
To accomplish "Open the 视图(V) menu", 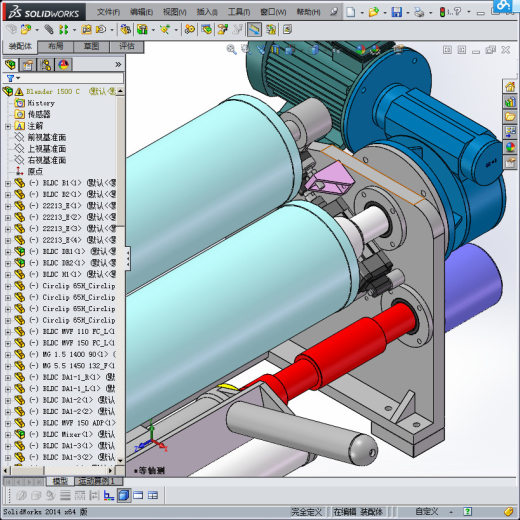I will pyautogui.click(x=175, y=12).
